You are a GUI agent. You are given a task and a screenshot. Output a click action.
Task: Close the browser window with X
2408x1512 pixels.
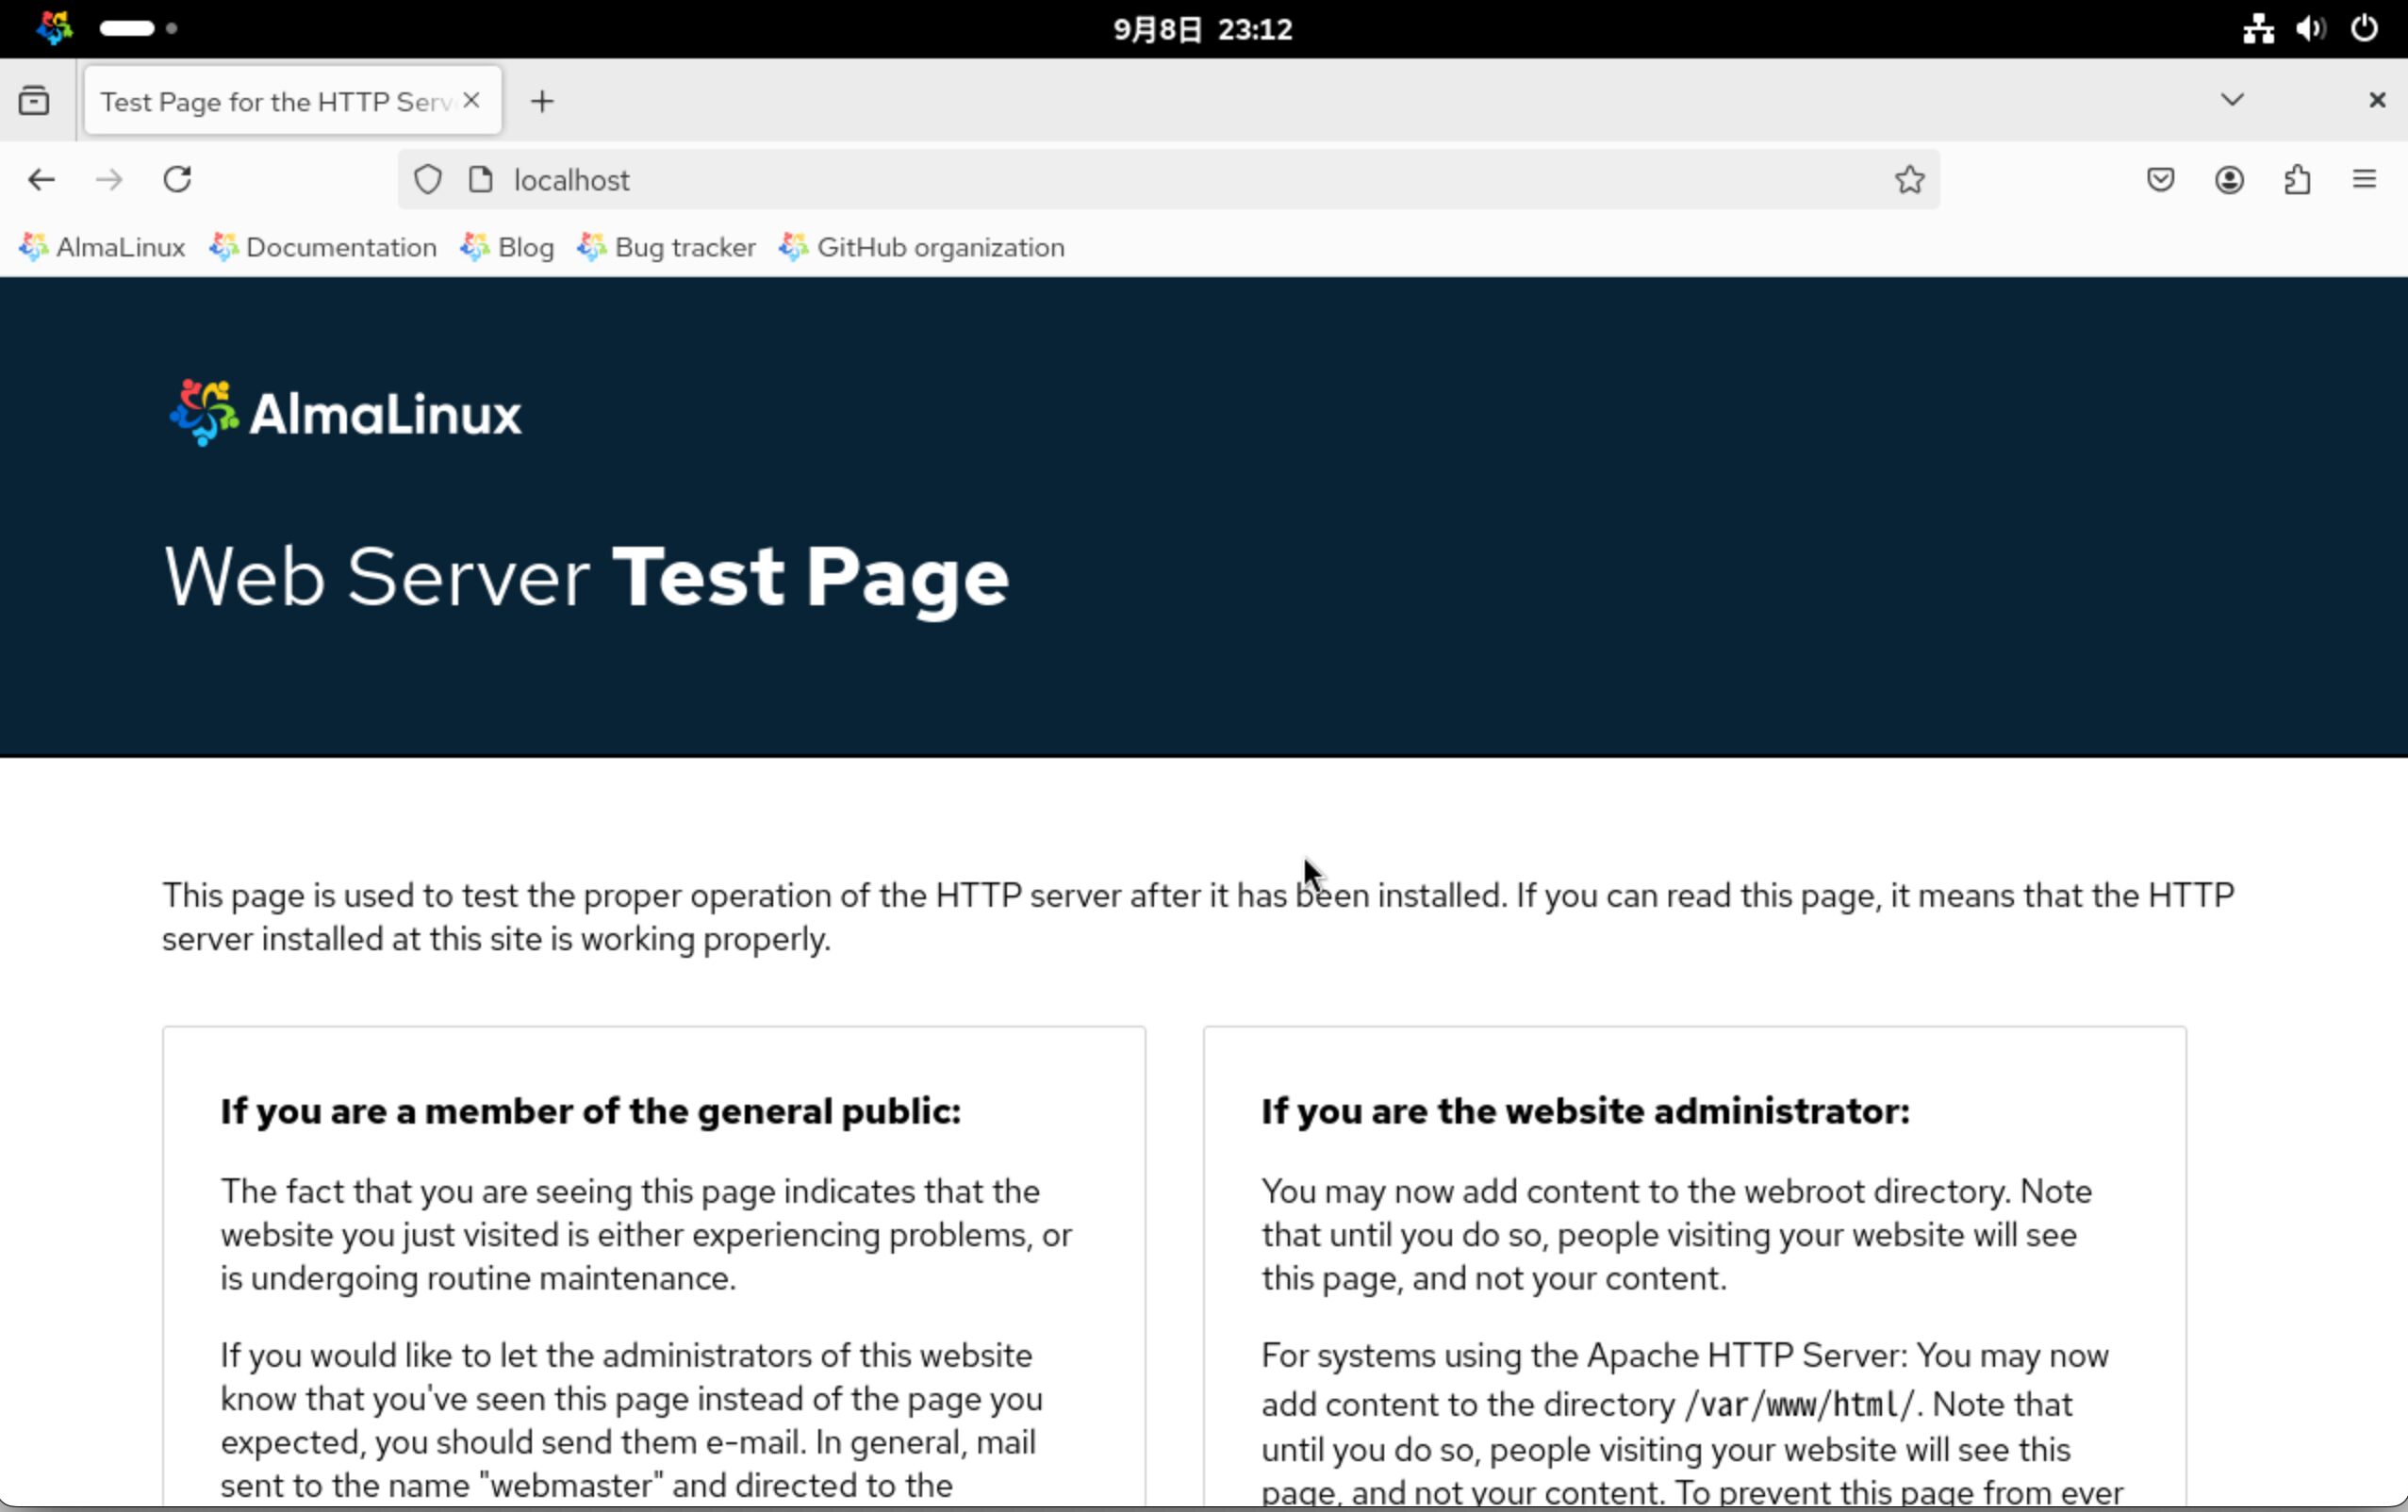[2377, 100]
